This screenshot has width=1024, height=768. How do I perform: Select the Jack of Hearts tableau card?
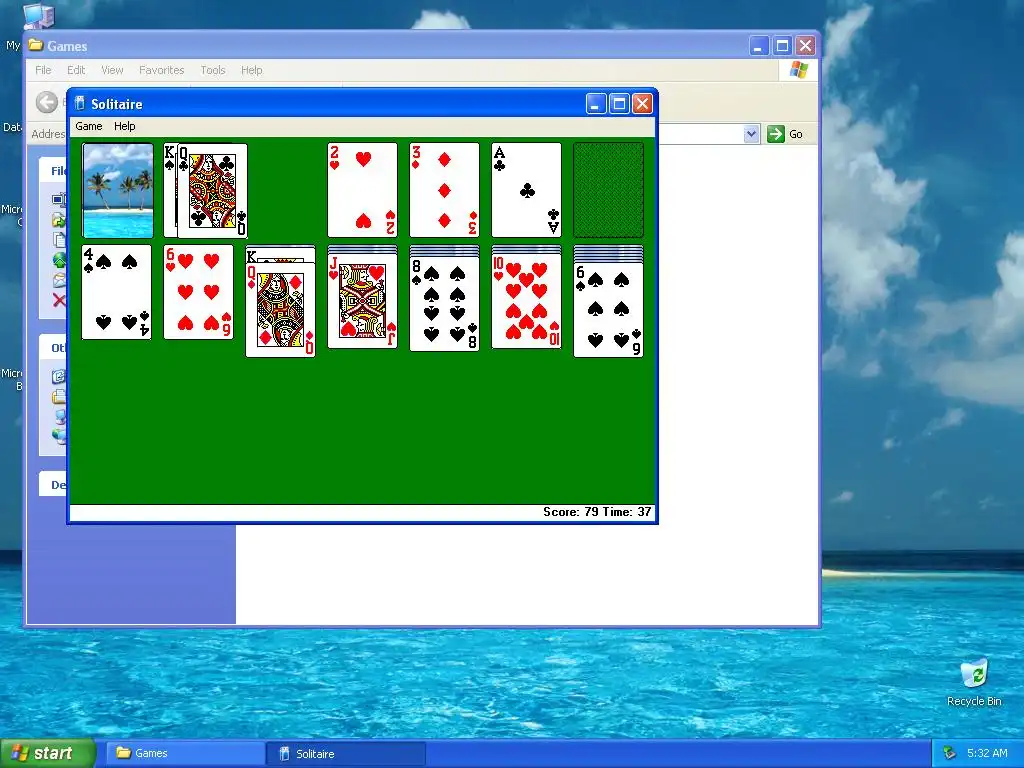pos(362,302)
